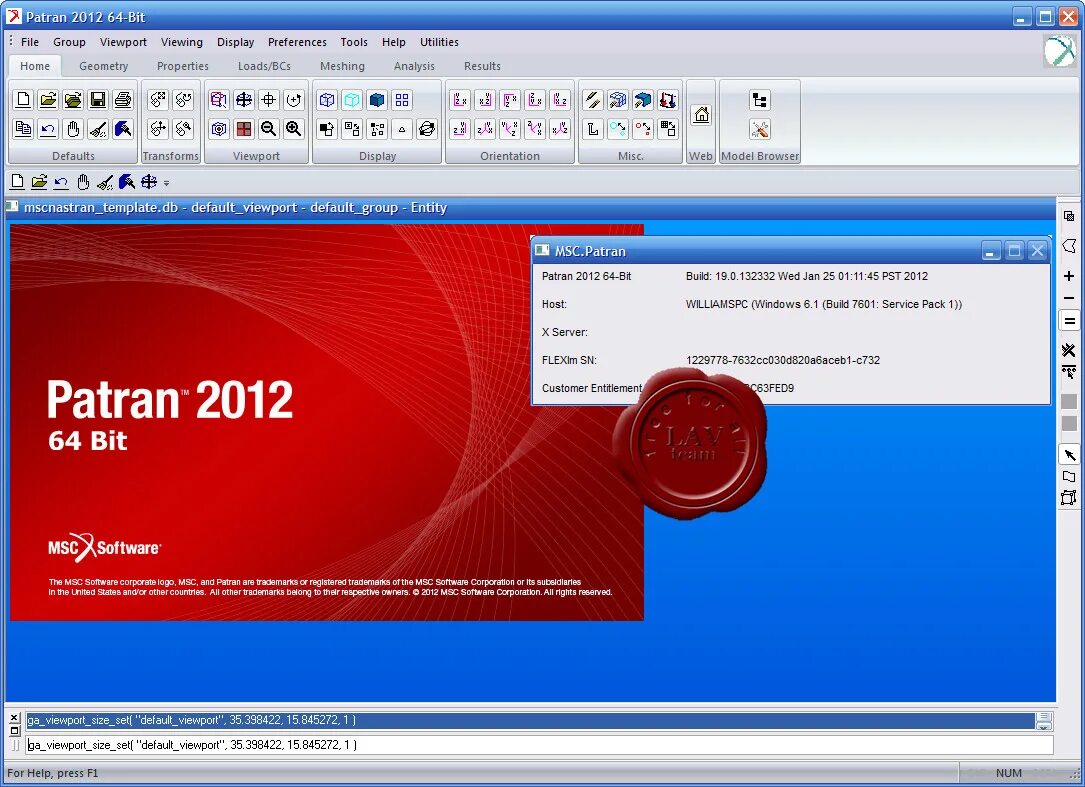Click the undo arrow in quick access toolbar
This screenshot has height=787, width=1085.
pos(61,182)
